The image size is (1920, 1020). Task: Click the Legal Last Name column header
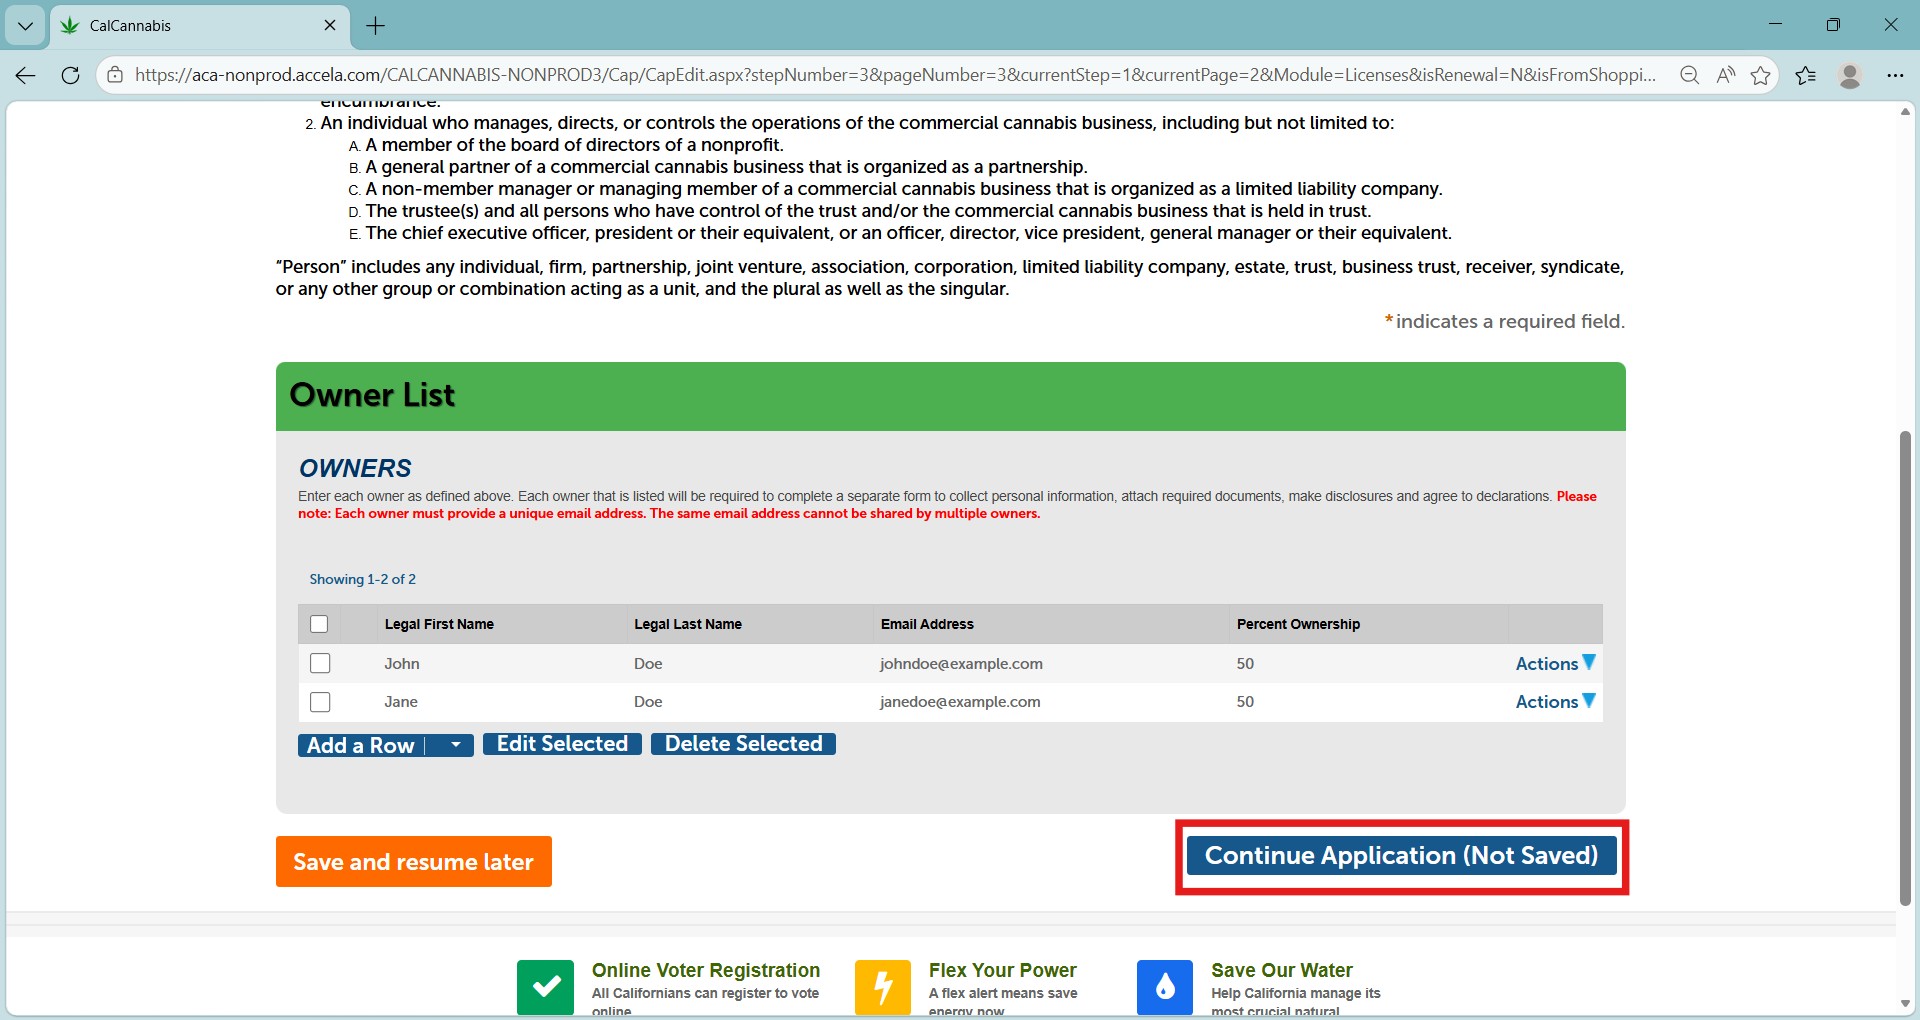(688, 624)
